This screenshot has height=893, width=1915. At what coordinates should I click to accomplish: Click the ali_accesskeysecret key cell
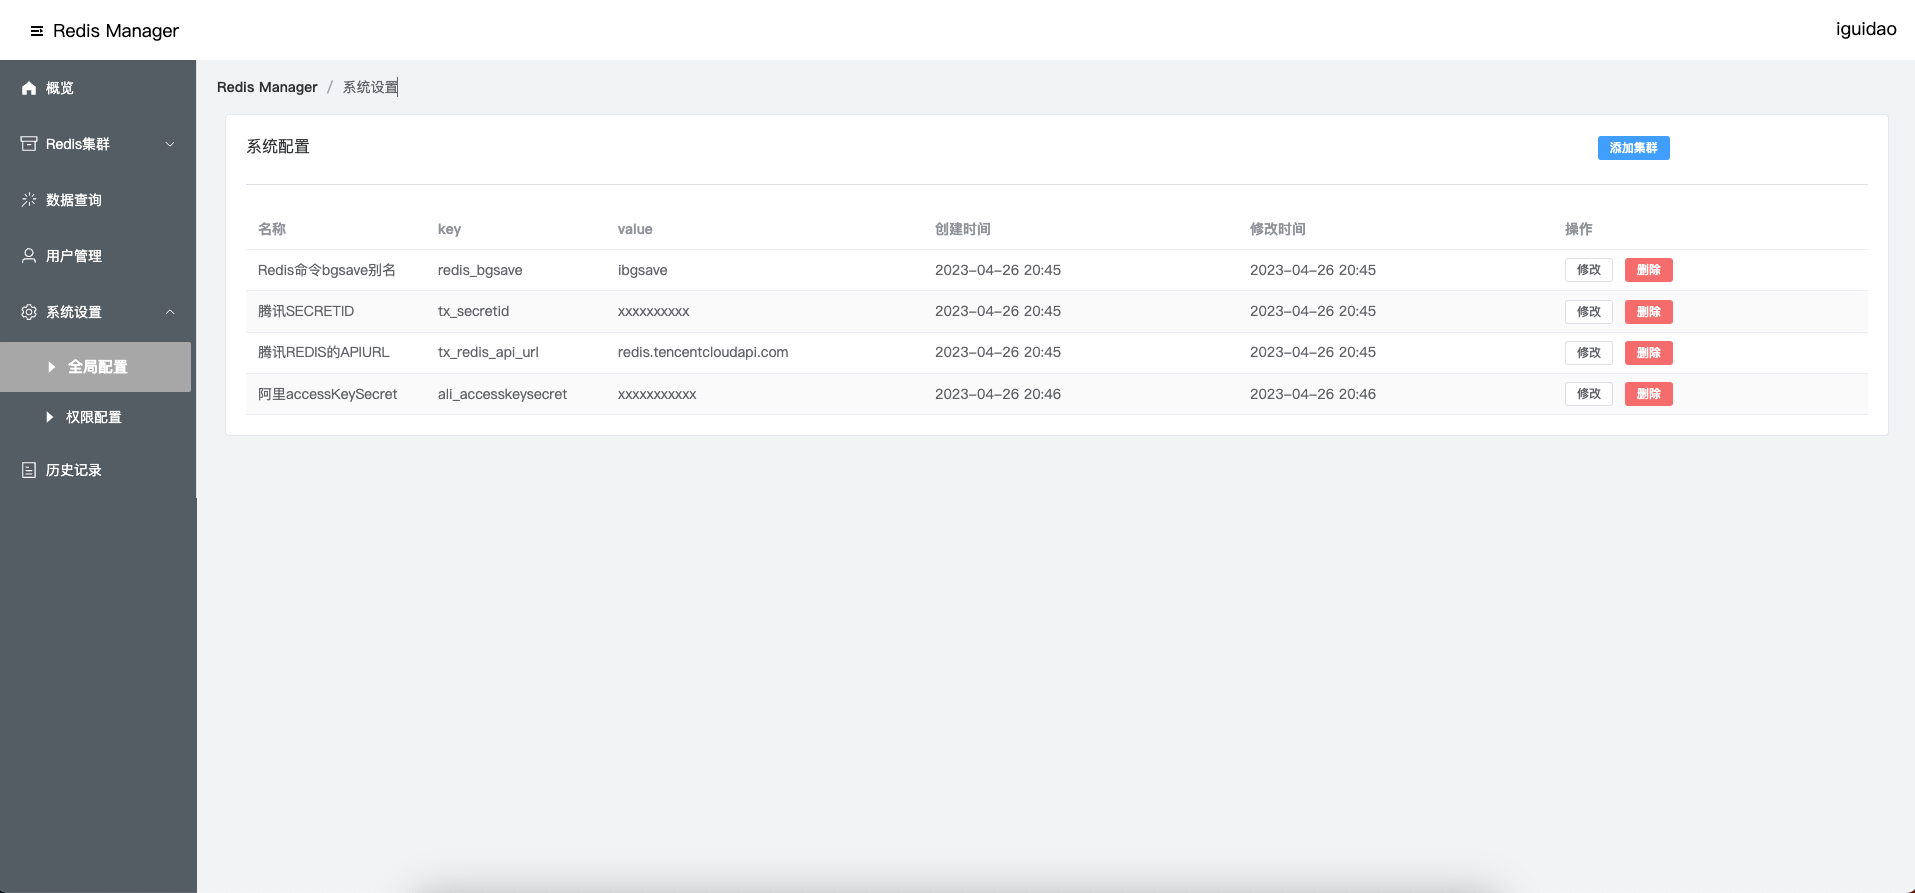point(502,394)
